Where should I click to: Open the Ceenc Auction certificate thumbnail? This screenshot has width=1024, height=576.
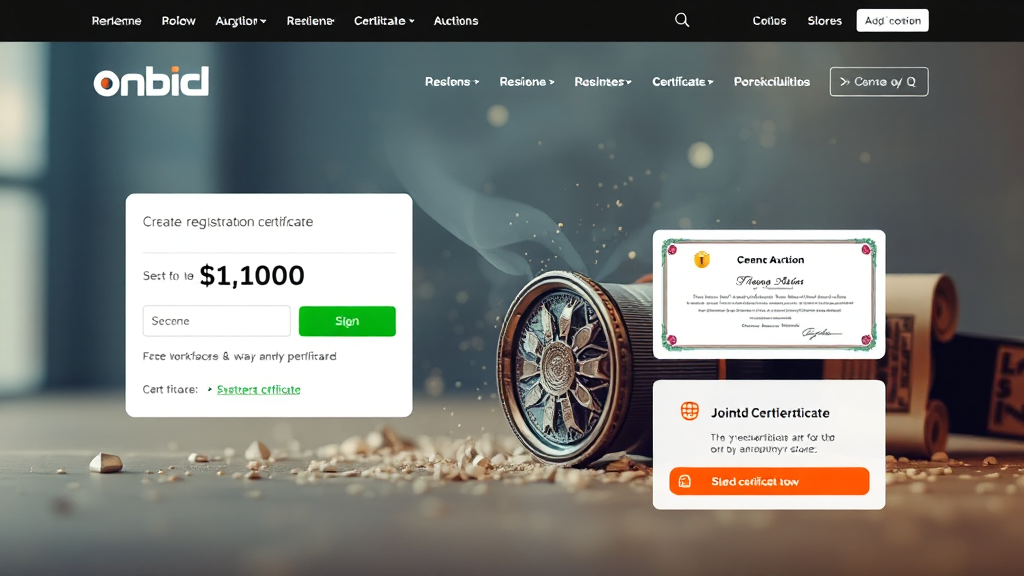click(x=769, y=294)
